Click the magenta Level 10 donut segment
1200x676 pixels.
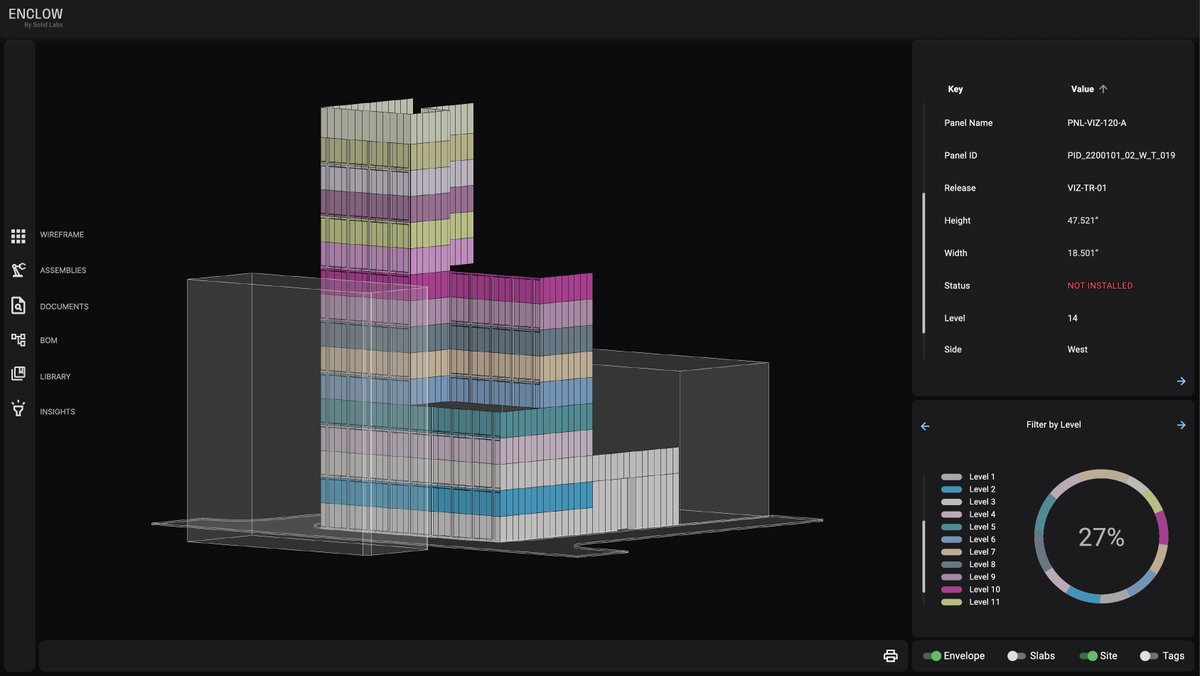tap(1162, 526)
